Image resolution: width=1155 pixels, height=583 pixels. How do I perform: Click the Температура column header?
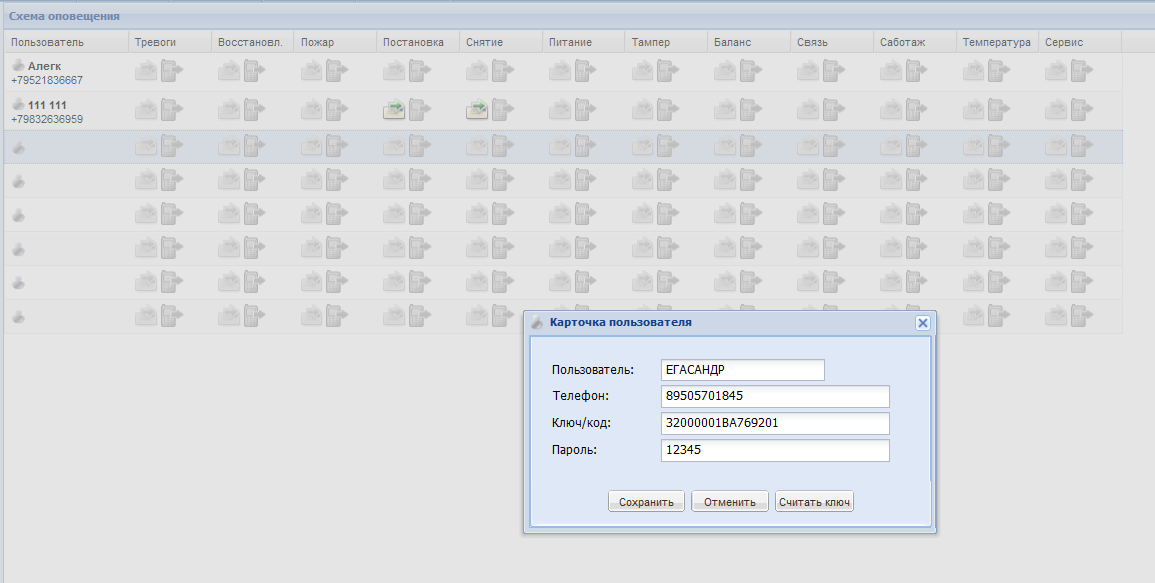997,42
